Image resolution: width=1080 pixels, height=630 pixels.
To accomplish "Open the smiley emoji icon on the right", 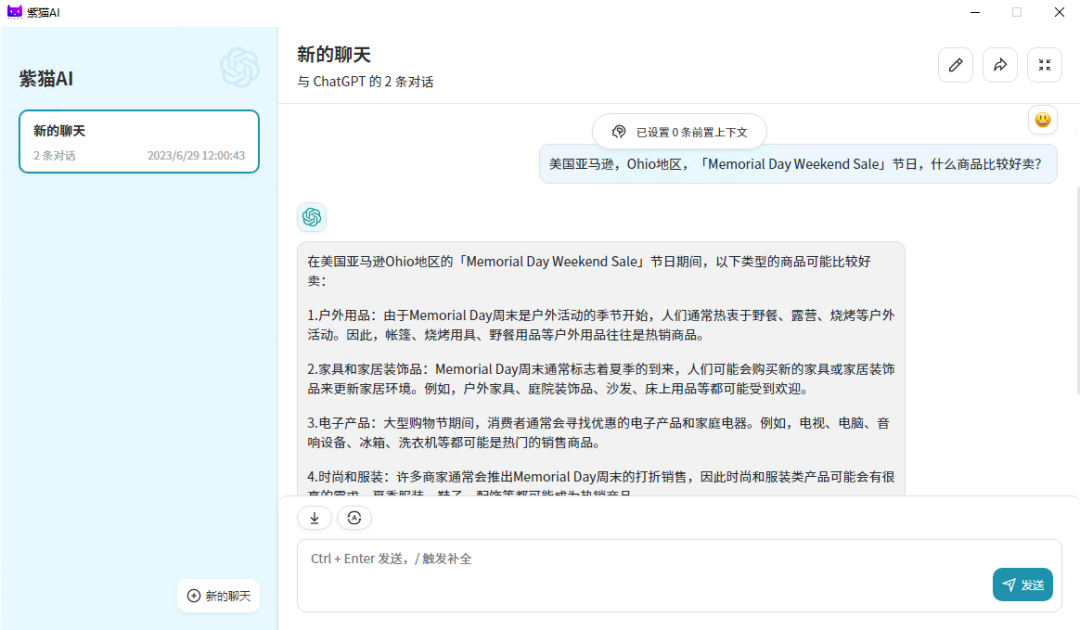I will (x=1042, y=119).
